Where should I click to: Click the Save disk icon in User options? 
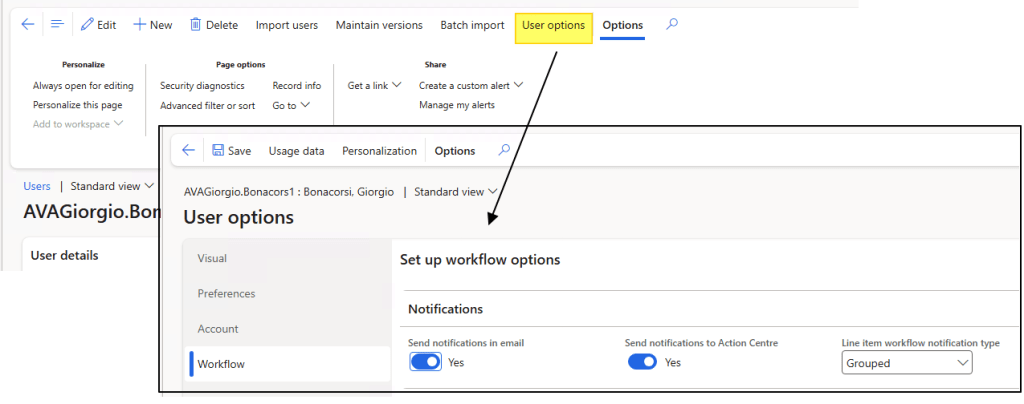(x=218, y=151)
